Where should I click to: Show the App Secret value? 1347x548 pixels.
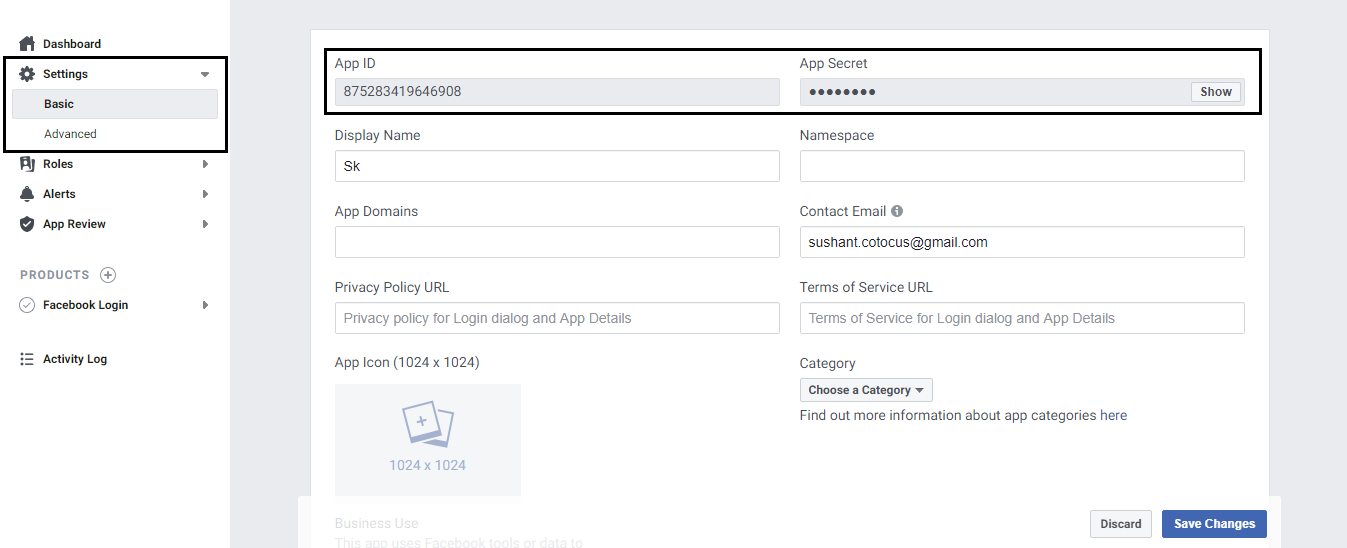[x=1215, y=92]
